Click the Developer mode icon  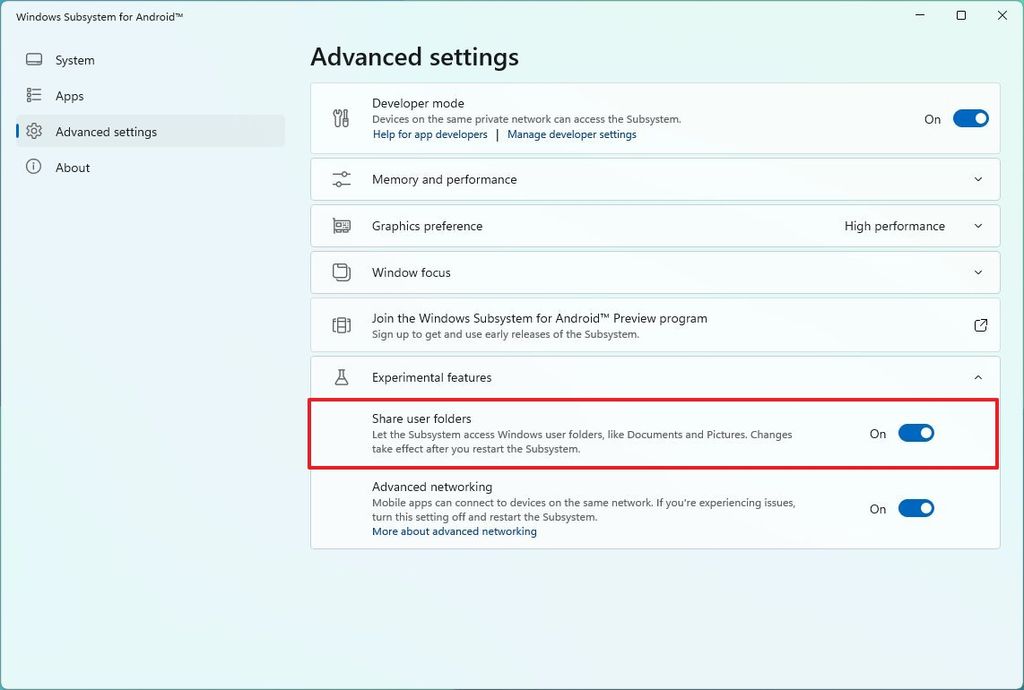[341, 118]
